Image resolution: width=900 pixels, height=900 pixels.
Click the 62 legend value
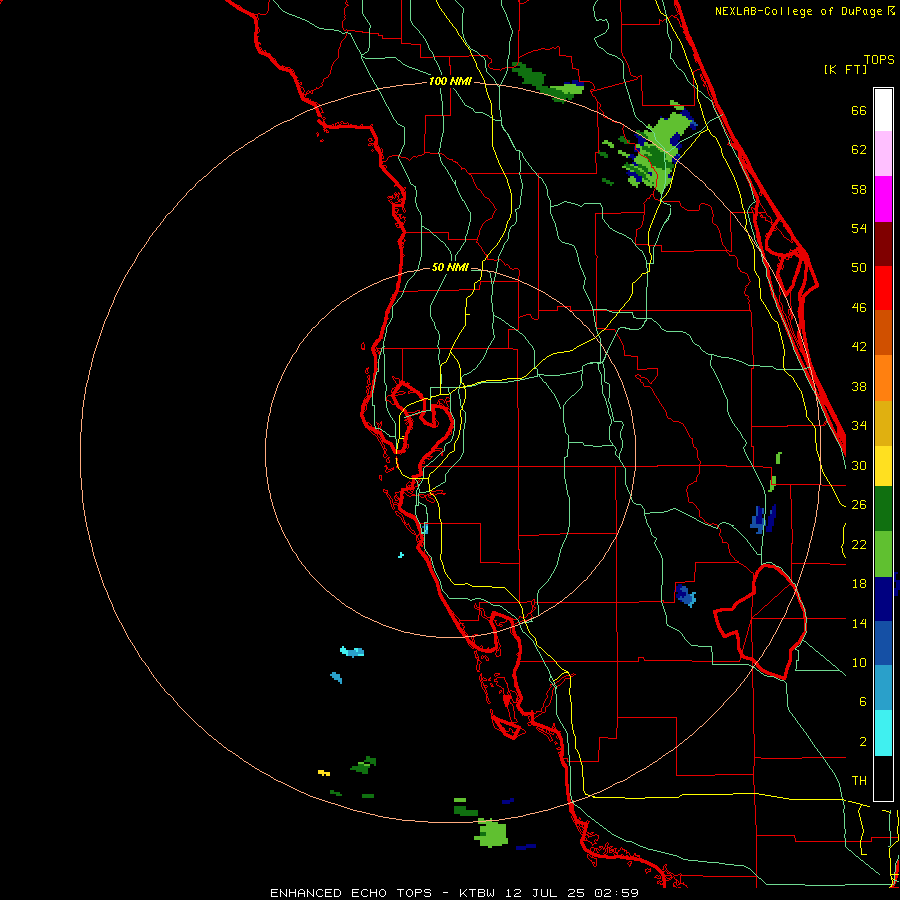coord(859,150)
